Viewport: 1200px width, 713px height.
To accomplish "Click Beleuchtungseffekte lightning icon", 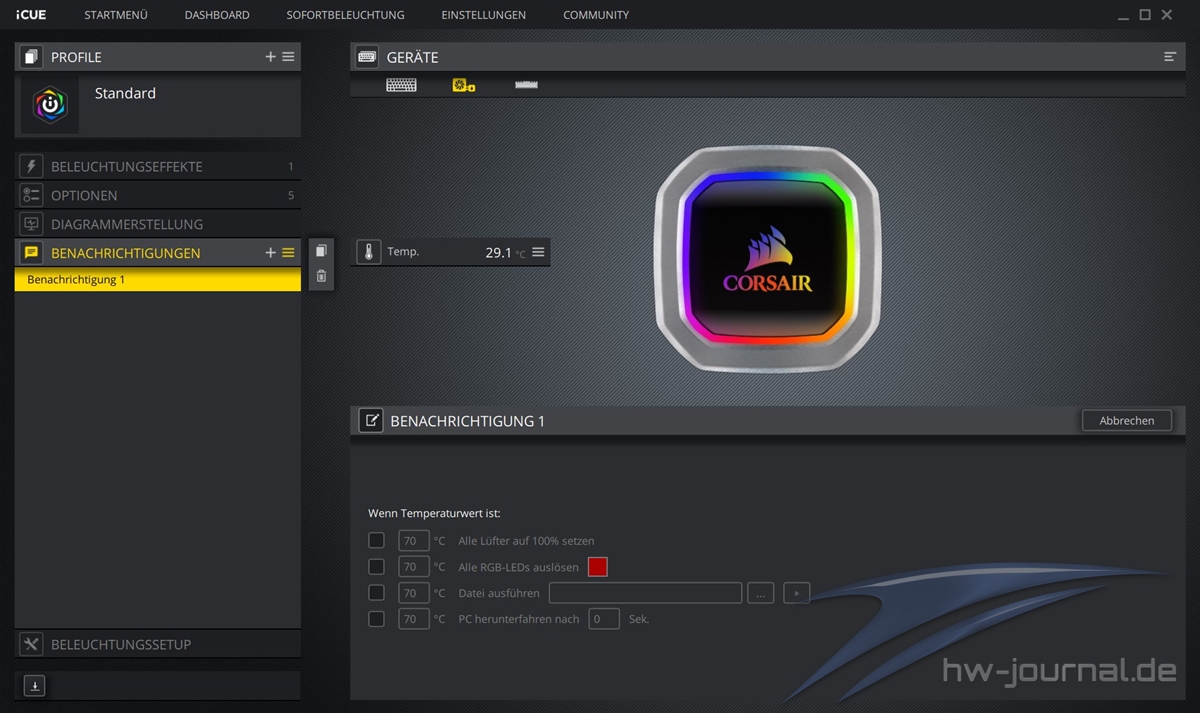I will pyautogui.click(x=31, y=166).
